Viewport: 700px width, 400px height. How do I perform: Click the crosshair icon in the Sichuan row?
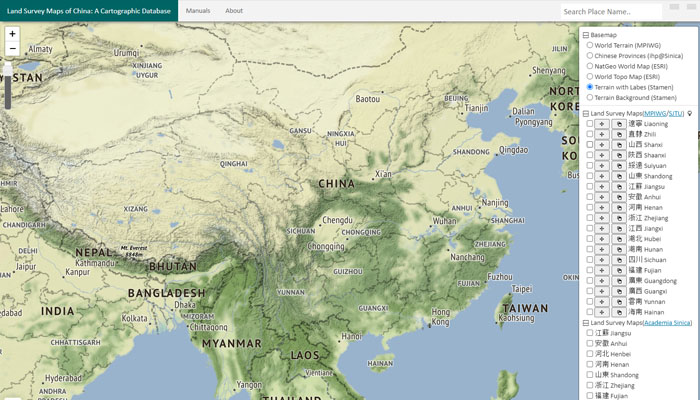point(602,260)
